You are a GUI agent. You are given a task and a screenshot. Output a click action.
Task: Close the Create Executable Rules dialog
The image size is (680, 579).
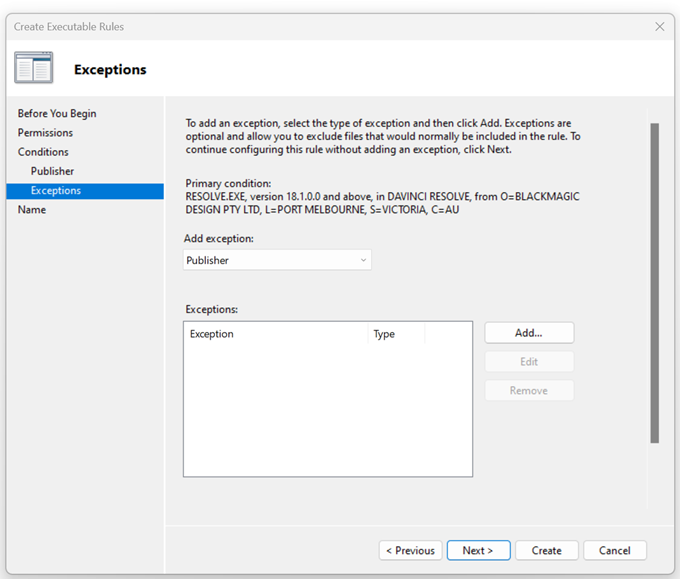pos(659,26)
